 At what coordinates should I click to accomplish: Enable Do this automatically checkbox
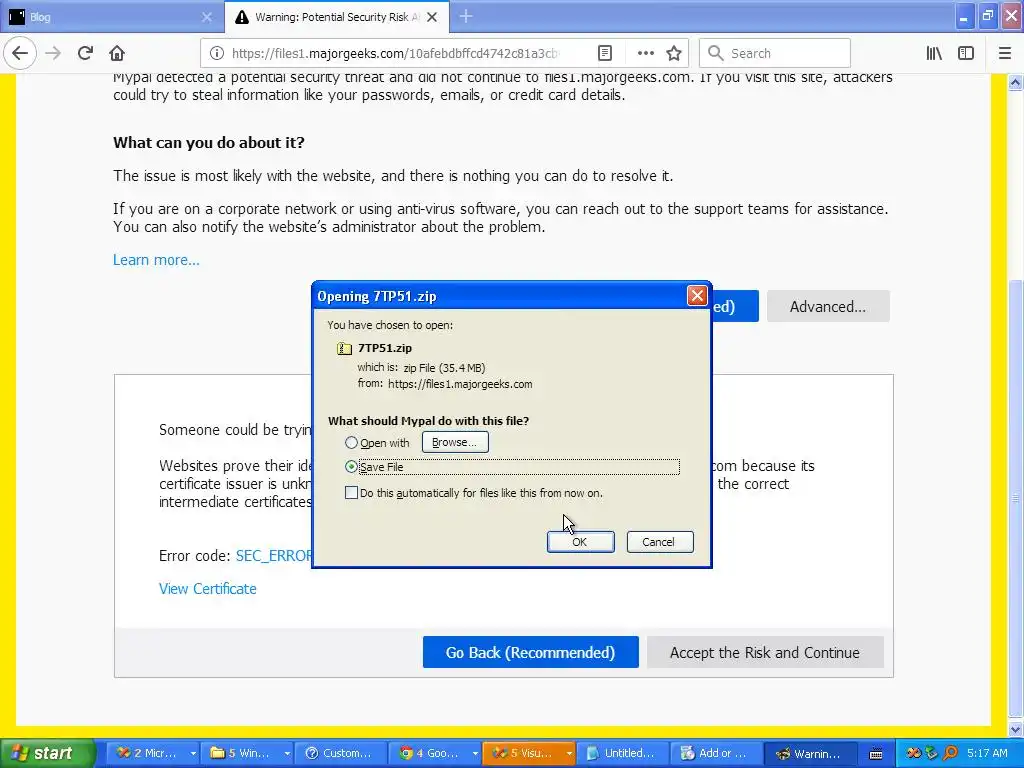(x=351, y=492)
